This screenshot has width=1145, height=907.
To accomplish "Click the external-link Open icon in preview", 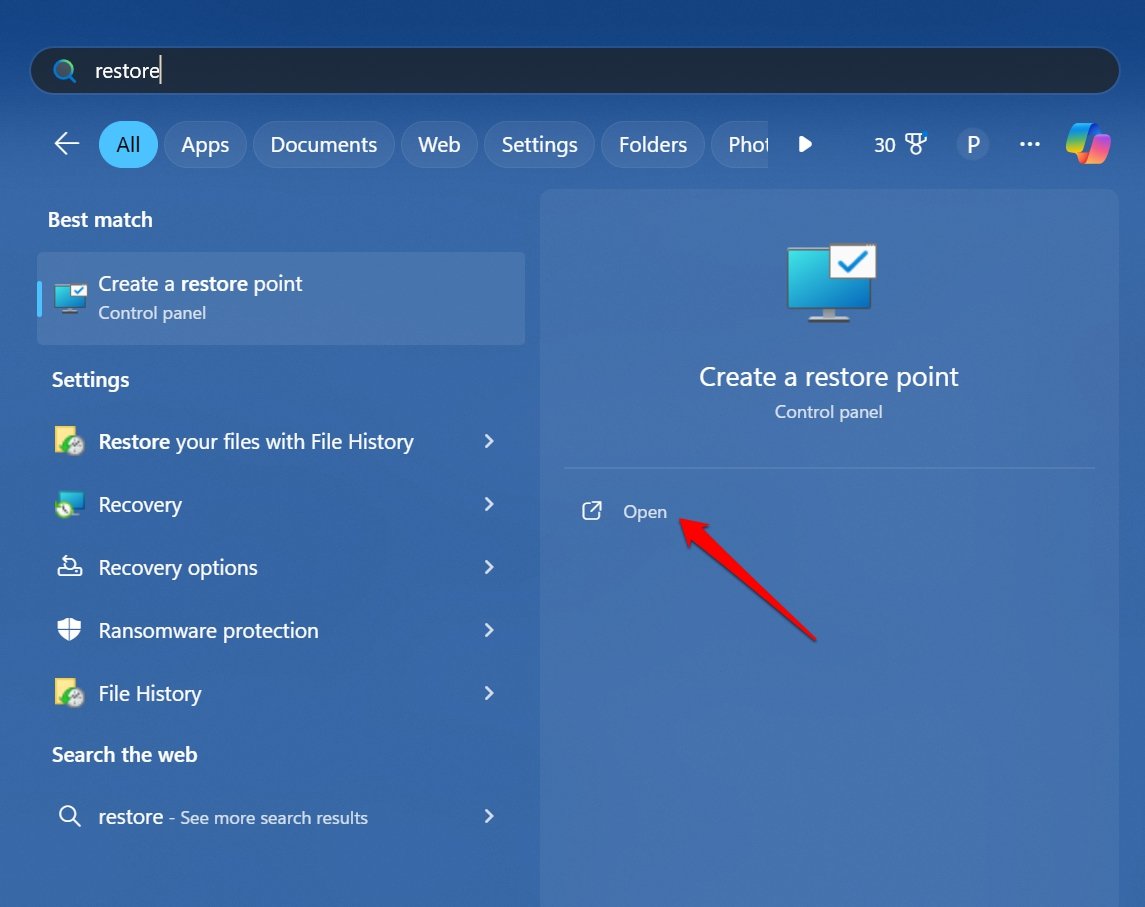I will (x=591, y=511).
